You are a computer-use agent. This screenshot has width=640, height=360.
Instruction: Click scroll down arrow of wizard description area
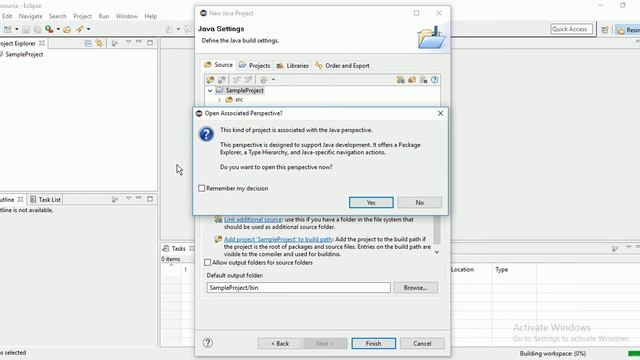437,252
